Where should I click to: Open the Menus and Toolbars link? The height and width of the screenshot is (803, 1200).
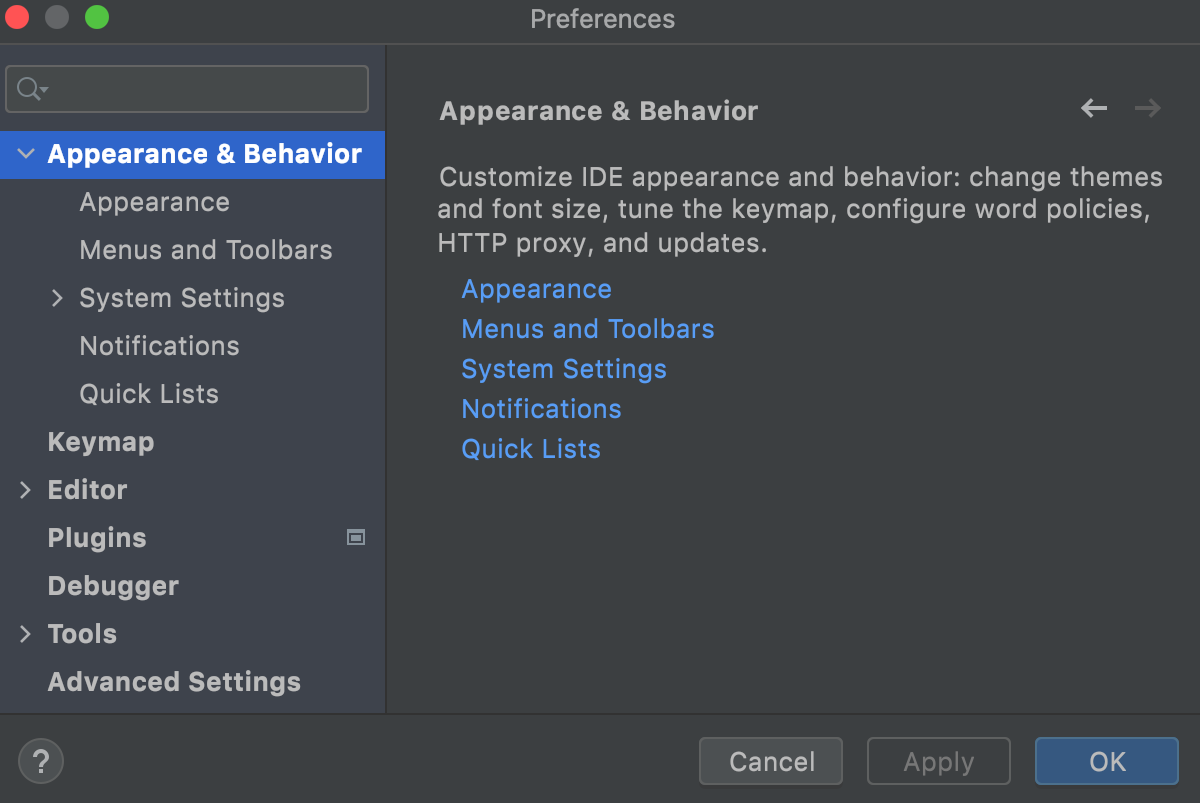[x=587, y=329]
